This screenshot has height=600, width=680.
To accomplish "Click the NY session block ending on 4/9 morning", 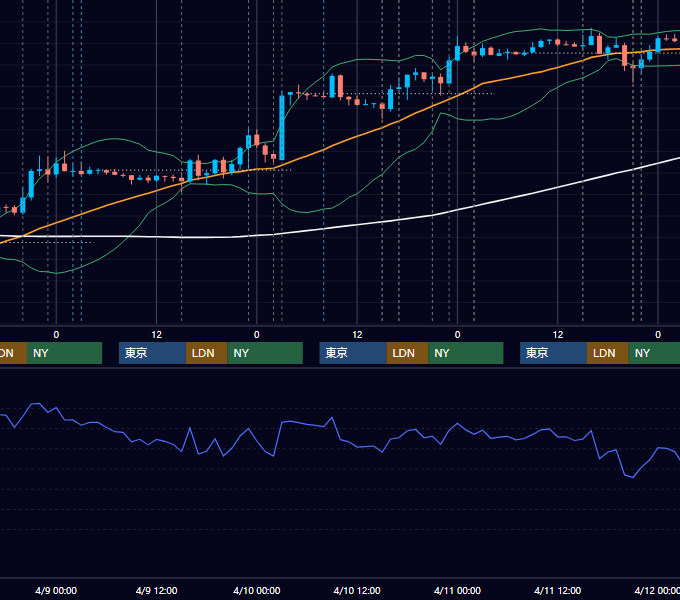I will (x=64, y=353).
